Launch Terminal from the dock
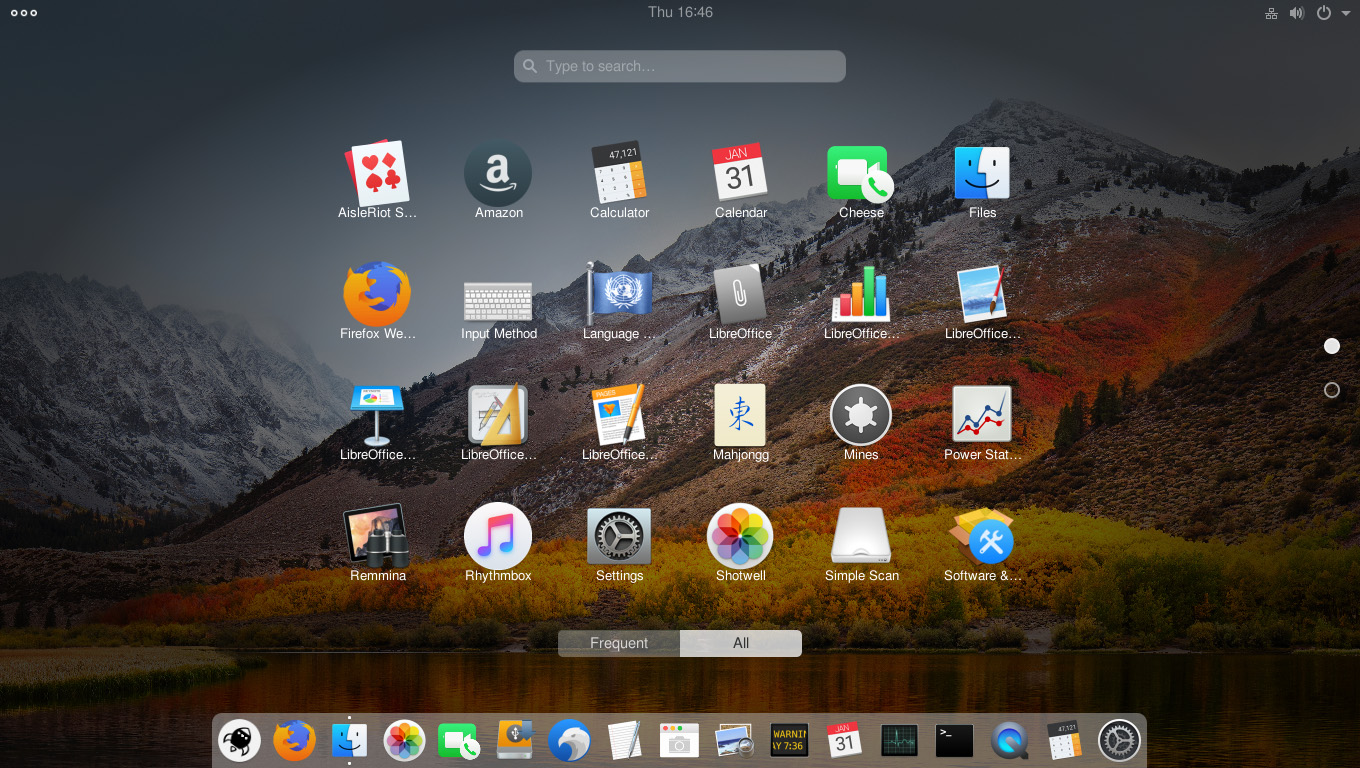Screen dimensions: 1360x768 [x=954, y=741]
